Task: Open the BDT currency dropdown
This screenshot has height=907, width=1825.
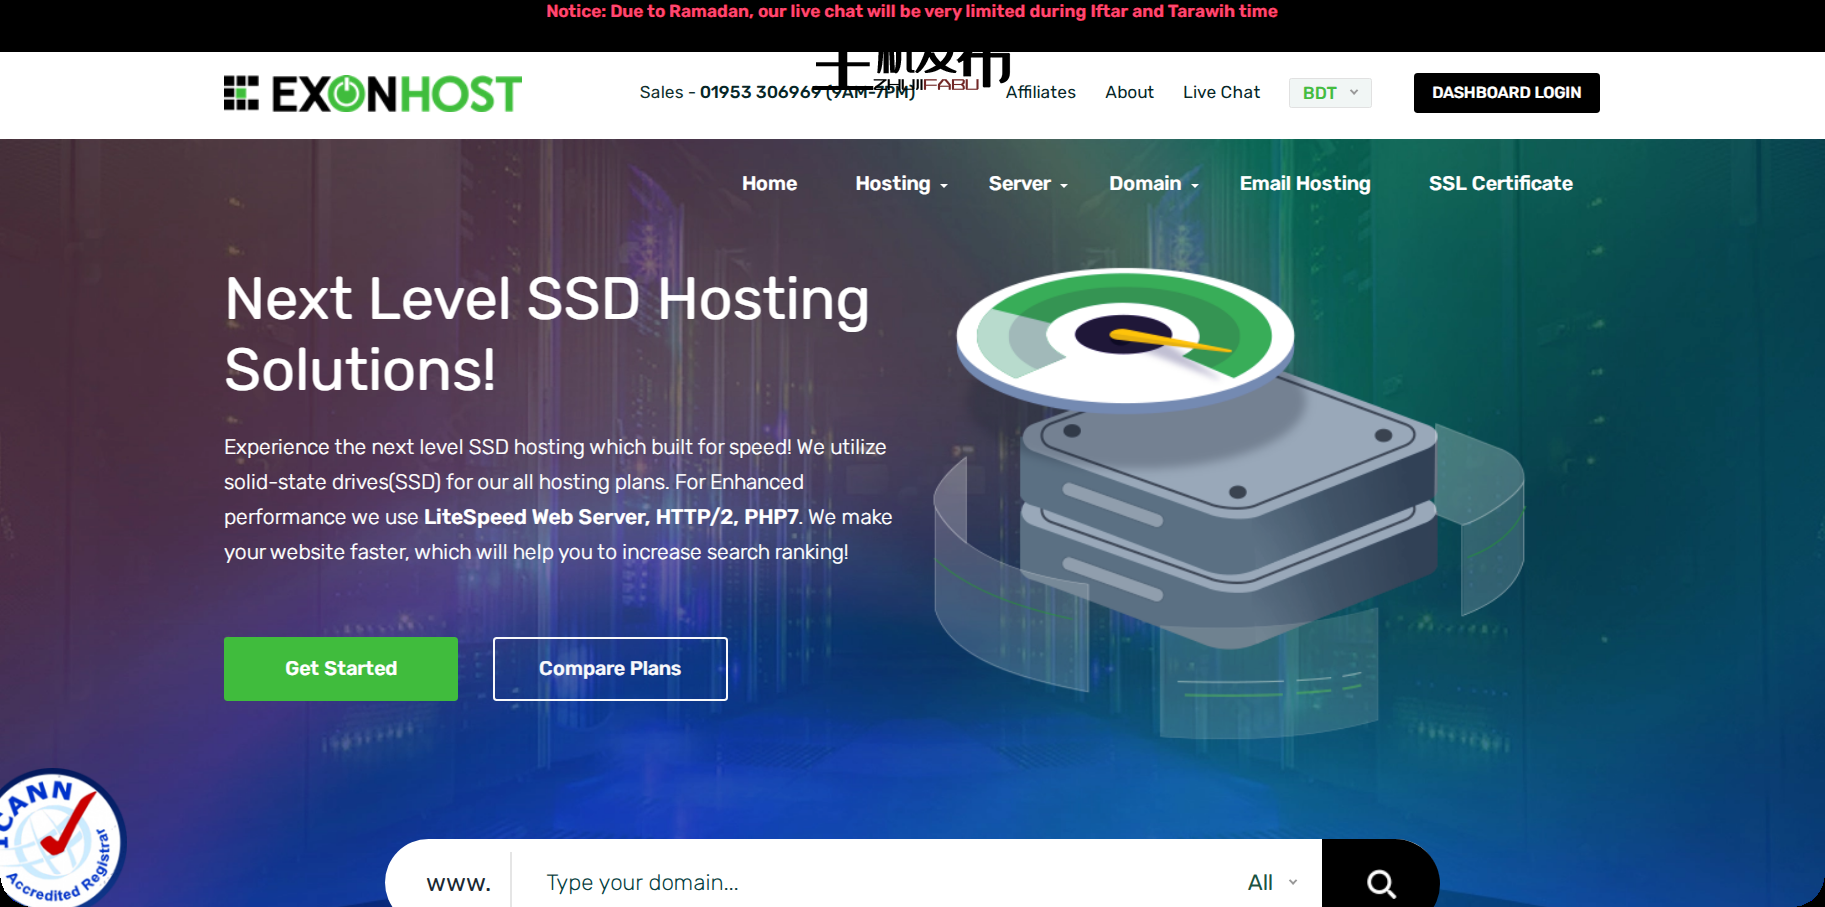Action: click(x=1329, y=93)
